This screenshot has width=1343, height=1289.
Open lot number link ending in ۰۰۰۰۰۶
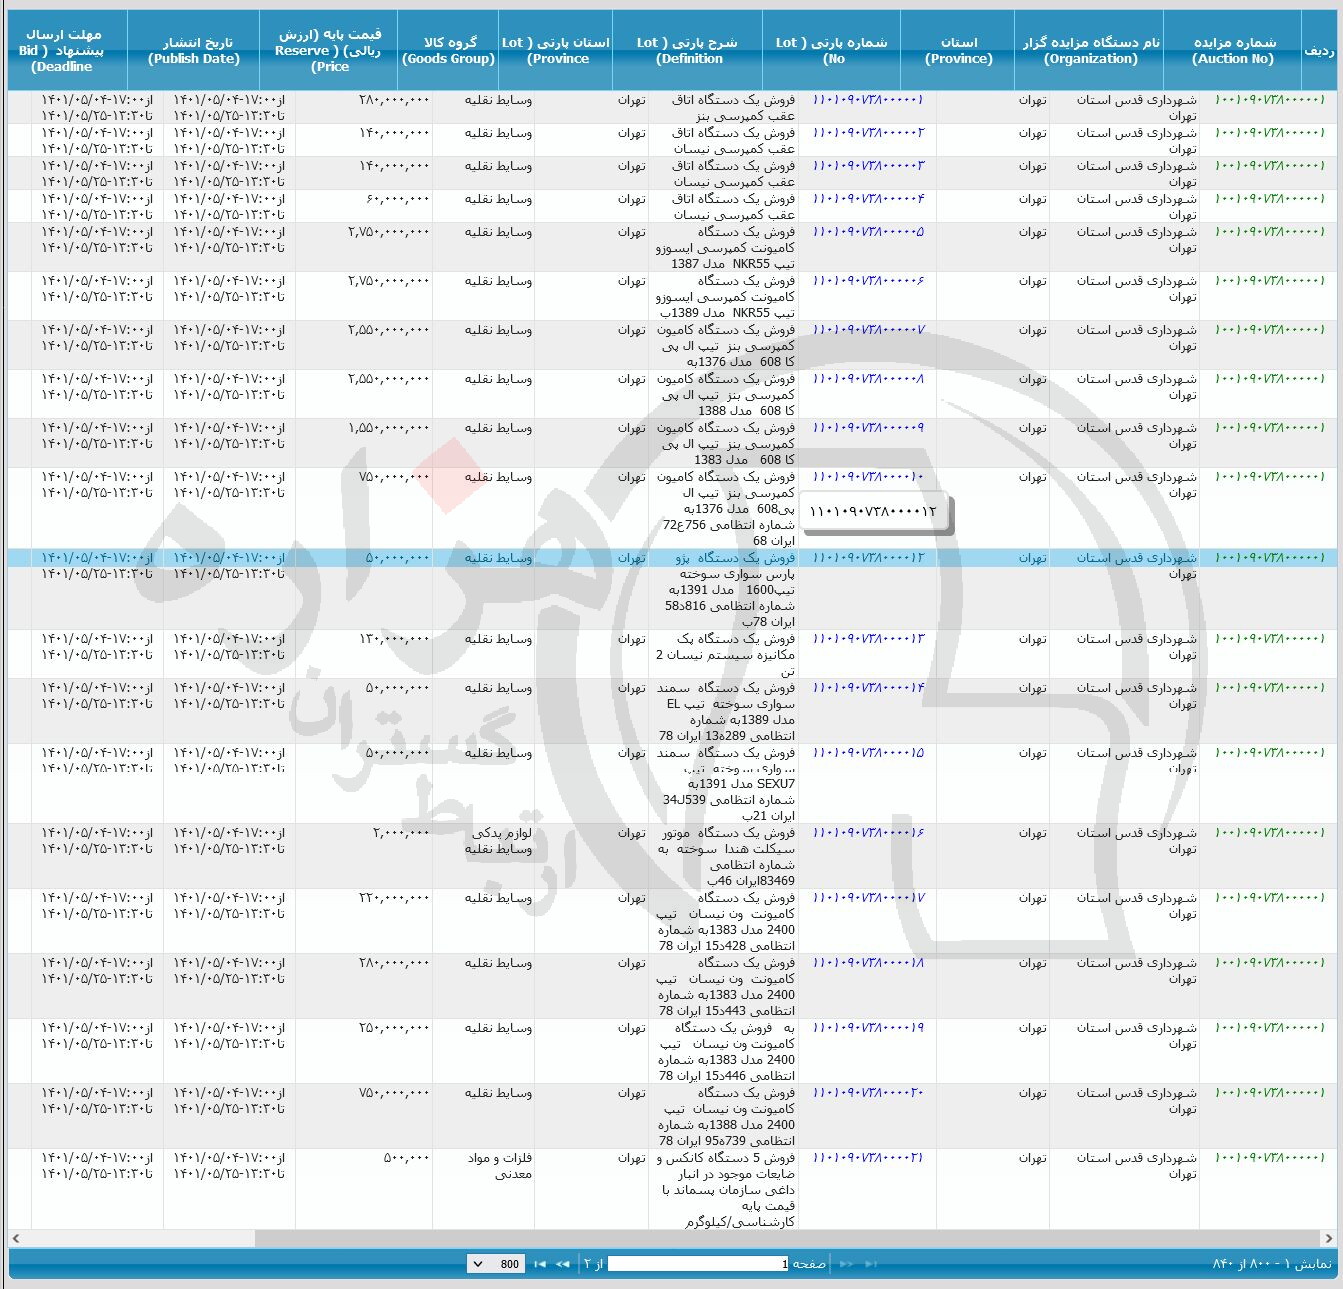click(x=868, y=281)
